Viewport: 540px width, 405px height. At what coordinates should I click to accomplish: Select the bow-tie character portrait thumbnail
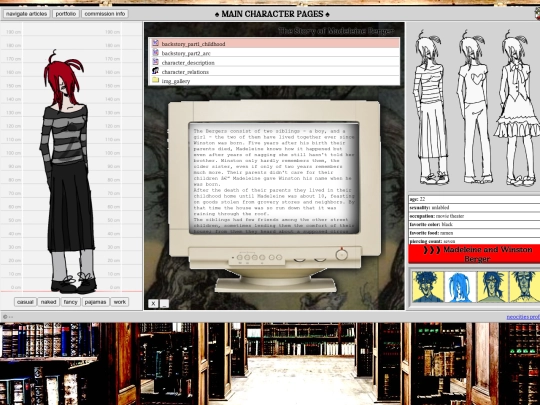524,287
